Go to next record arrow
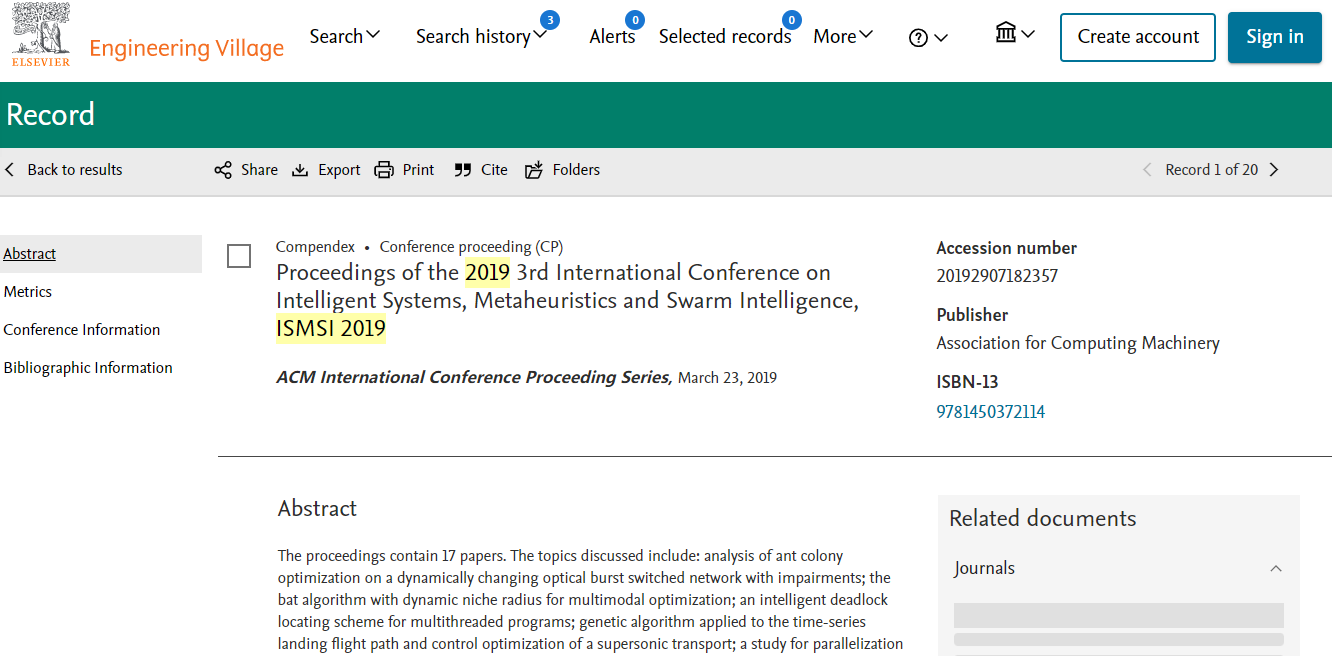 pyautogui.click(x=1274, y=170)
